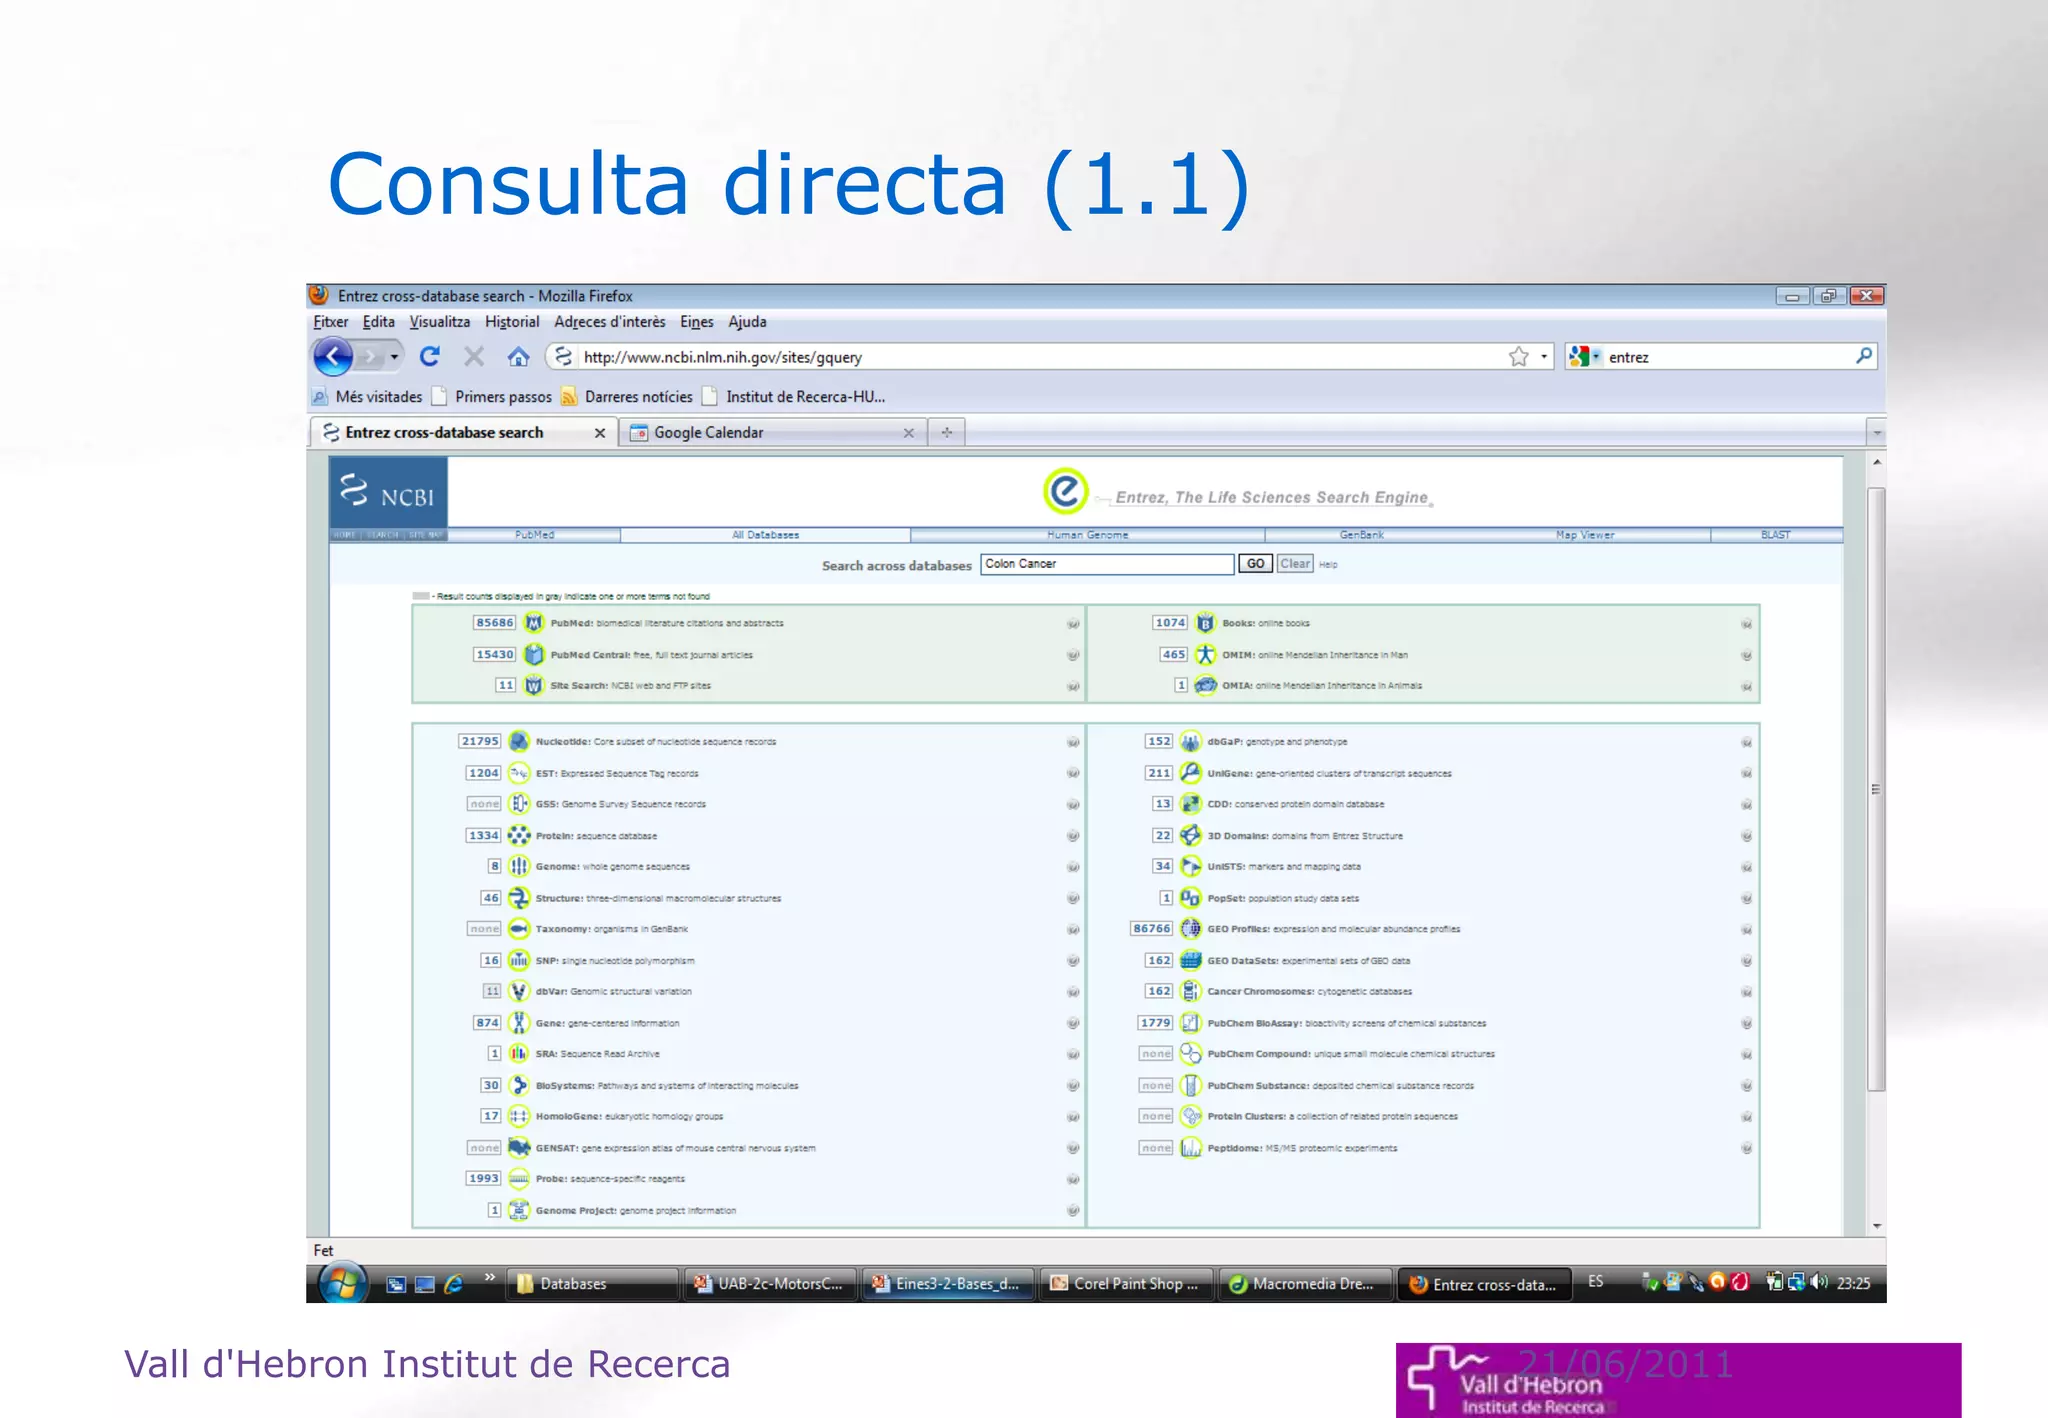2048x1418 pixels.
Task: Click the Clear button
Action: (1295, 564)
